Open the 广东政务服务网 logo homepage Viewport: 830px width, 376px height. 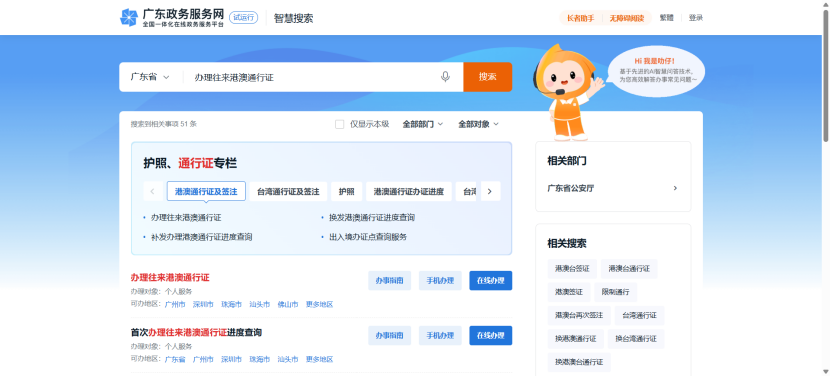[172, 17]
